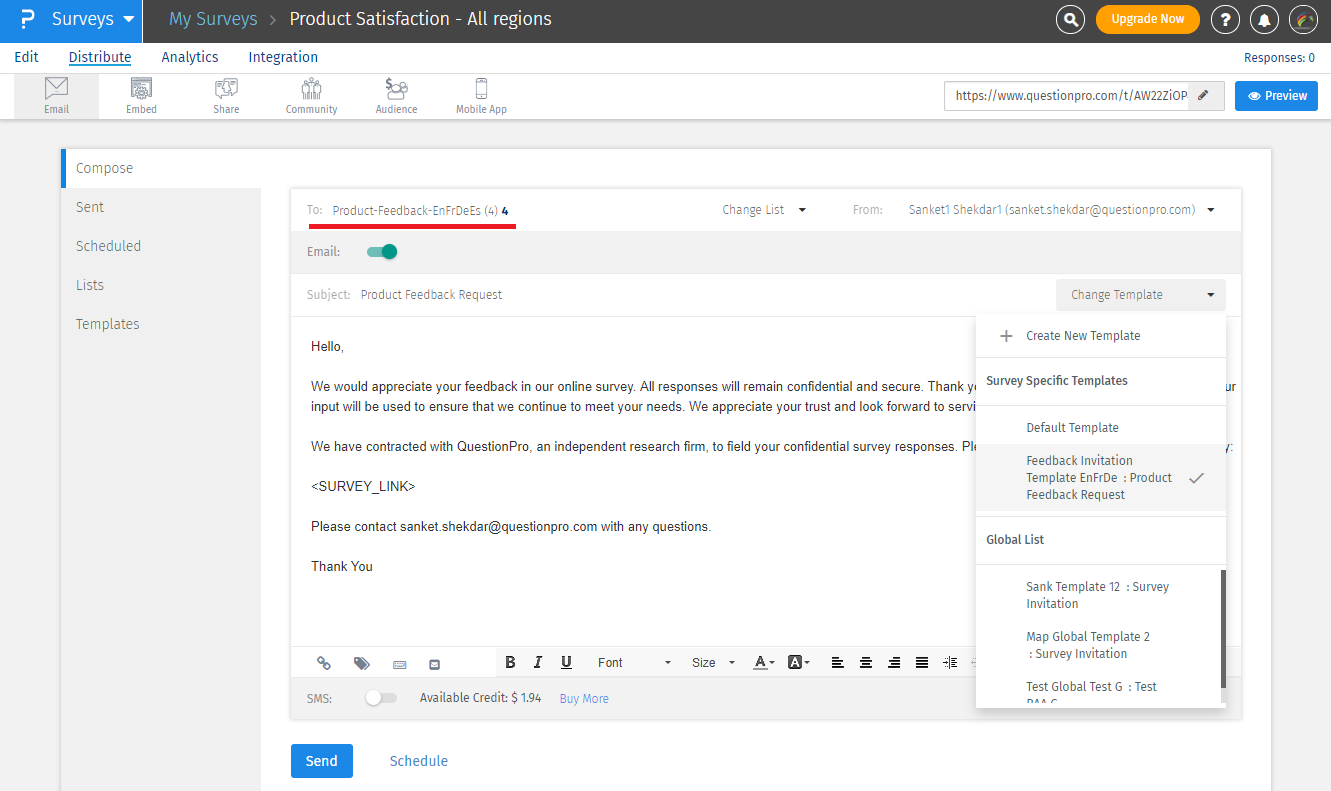Choose the Mobile App distribution icon
Screen dimensions: 1331x791
[x=481, y=96]
